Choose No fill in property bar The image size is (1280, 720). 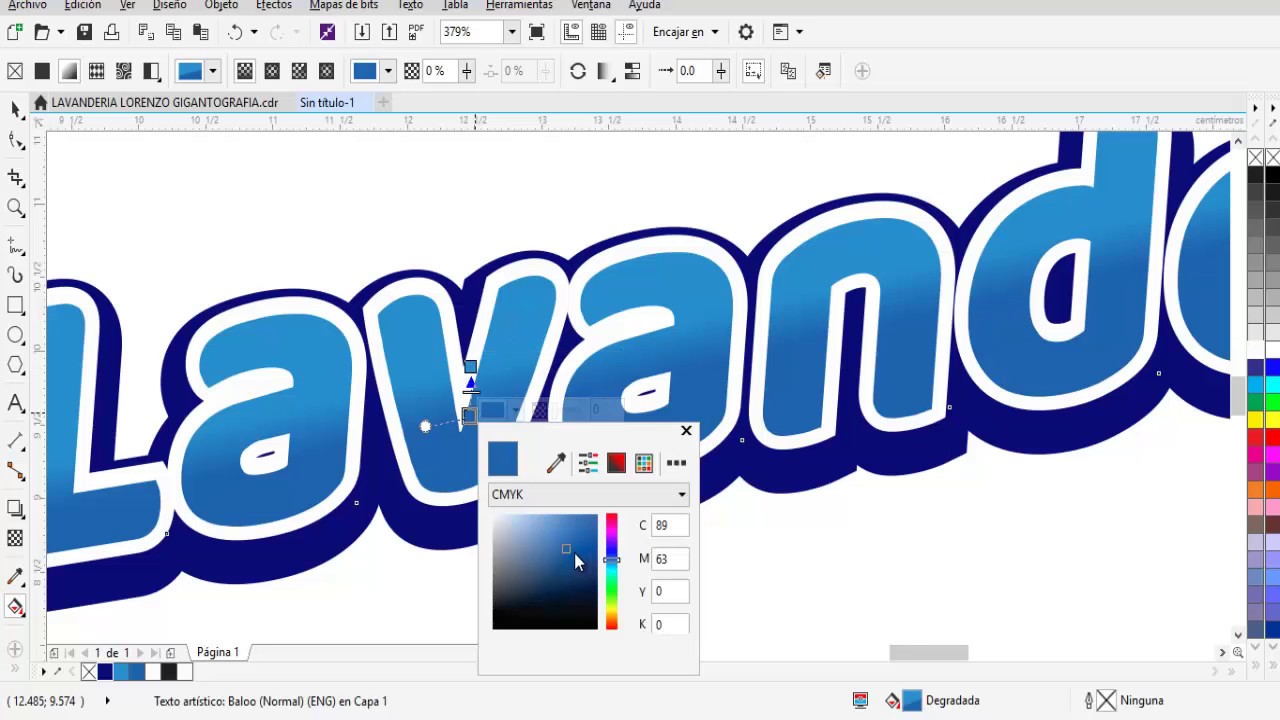(x=15, y=71)
